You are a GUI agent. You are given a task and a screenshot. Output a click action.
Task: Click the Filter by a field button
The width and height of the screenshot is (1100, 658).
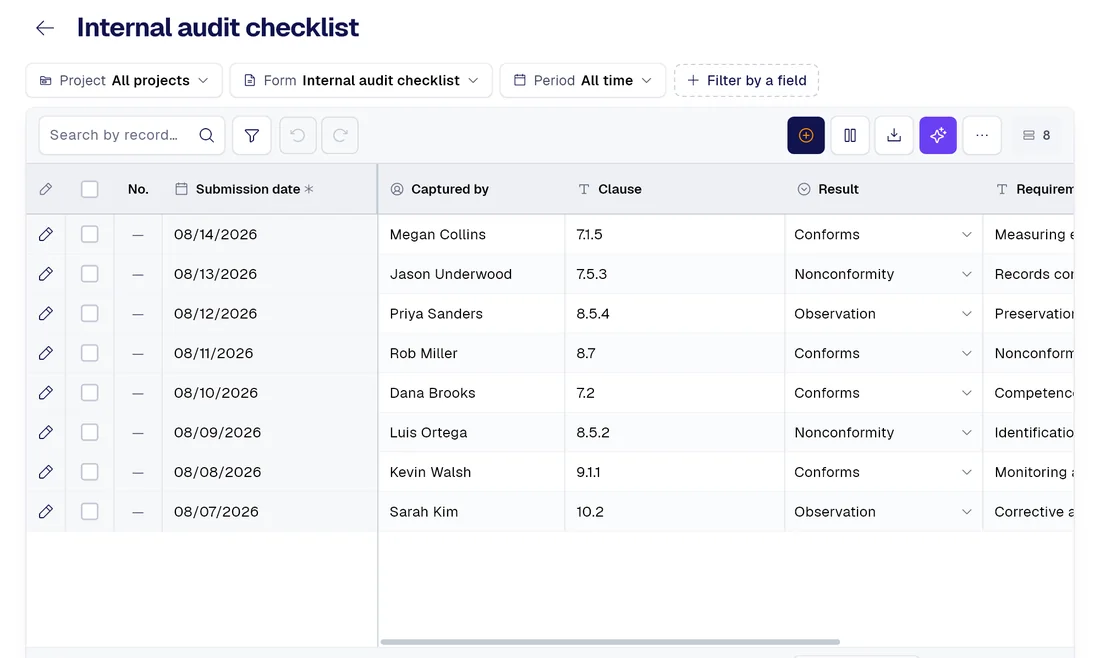[746, 81]
